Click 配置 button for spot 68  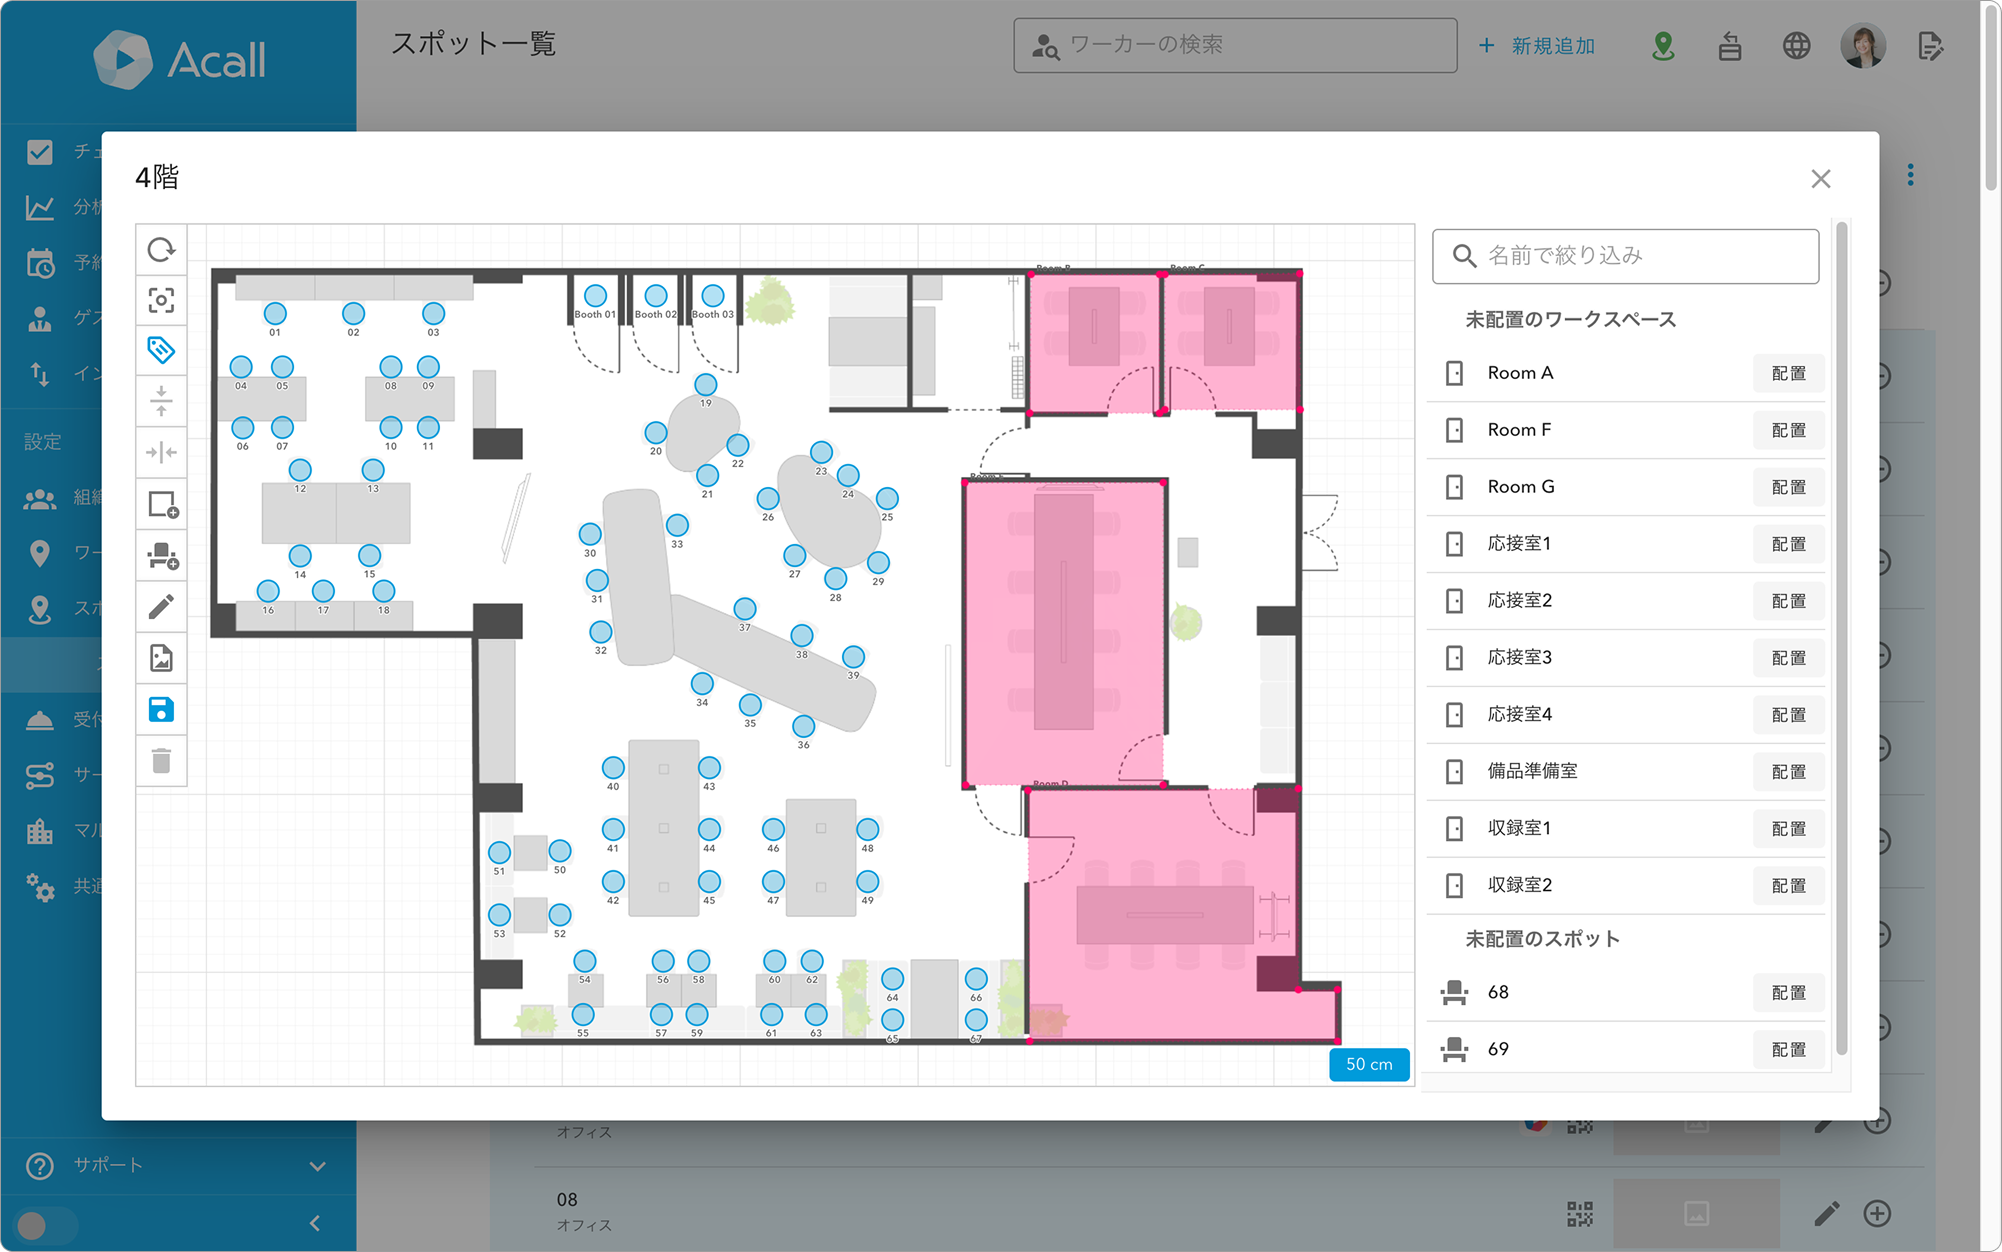pyautogui.click(x=1788, y=992)
